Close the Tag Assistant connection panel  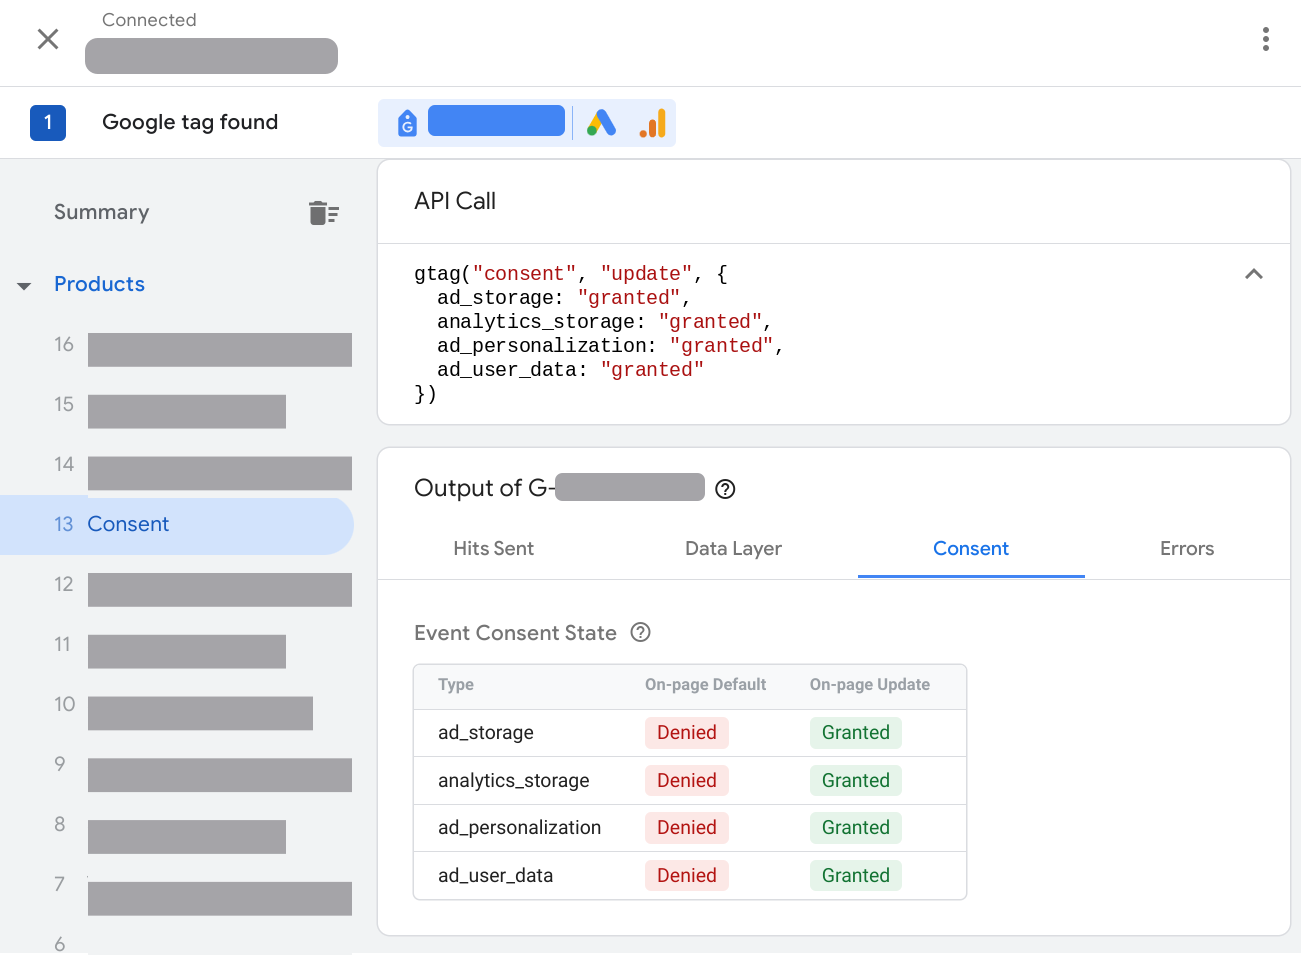(47, 39)
